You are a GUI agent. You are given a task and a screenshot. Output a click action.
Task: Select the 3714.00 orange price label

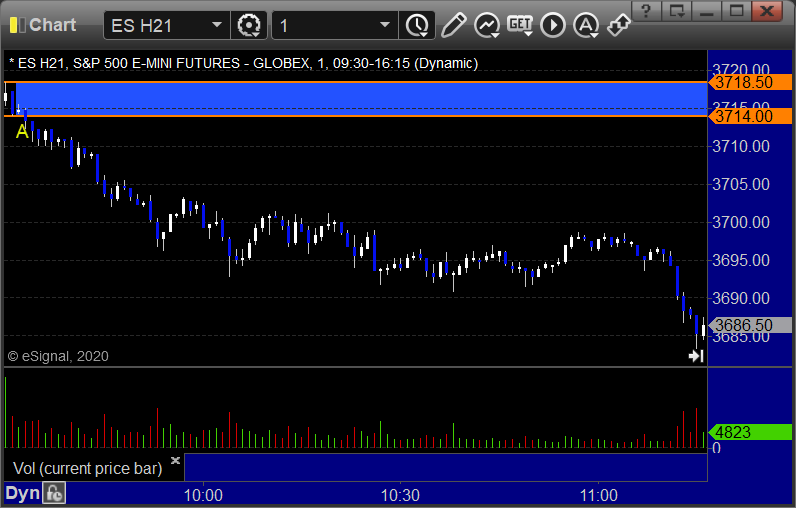(750, 116)
